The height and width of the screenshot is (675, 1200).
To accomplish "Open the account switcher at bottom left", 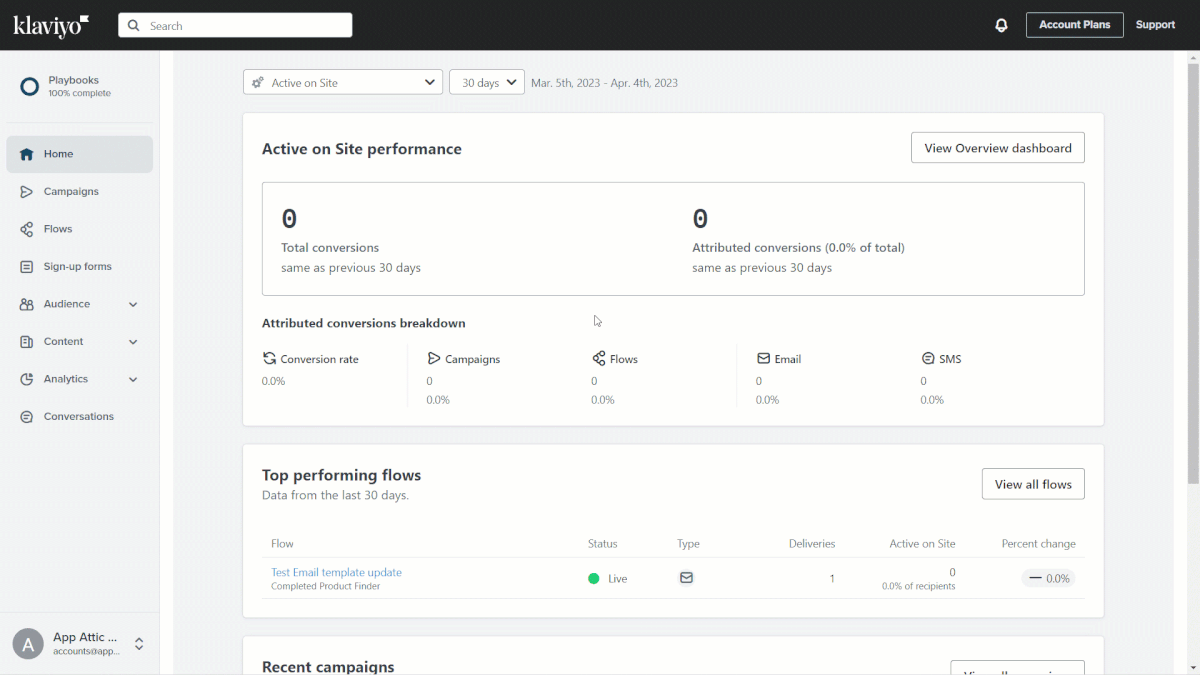I will pos(80,644).
